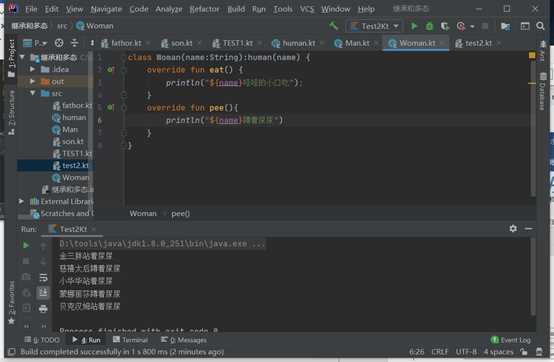Viewport: 554px width, 362px height.
Task: Run Test2Kt with the green toolbar play icon
Action: [x=414, y=26]
